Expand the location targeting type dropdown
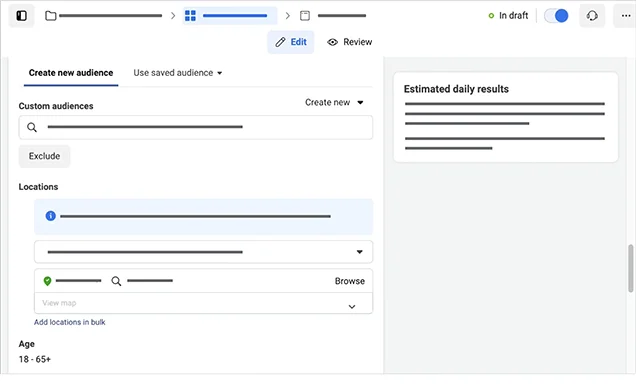This screenshot has height=384, width=636. coord(204,252)
